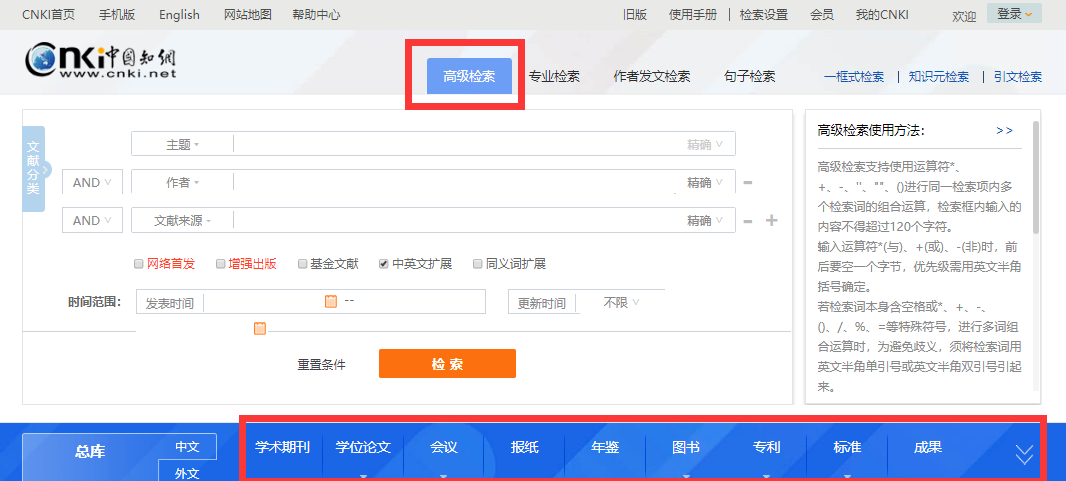Click the plus icon to add search row
The width and height of the screenshot is (1066, 481).
point(772,220)
